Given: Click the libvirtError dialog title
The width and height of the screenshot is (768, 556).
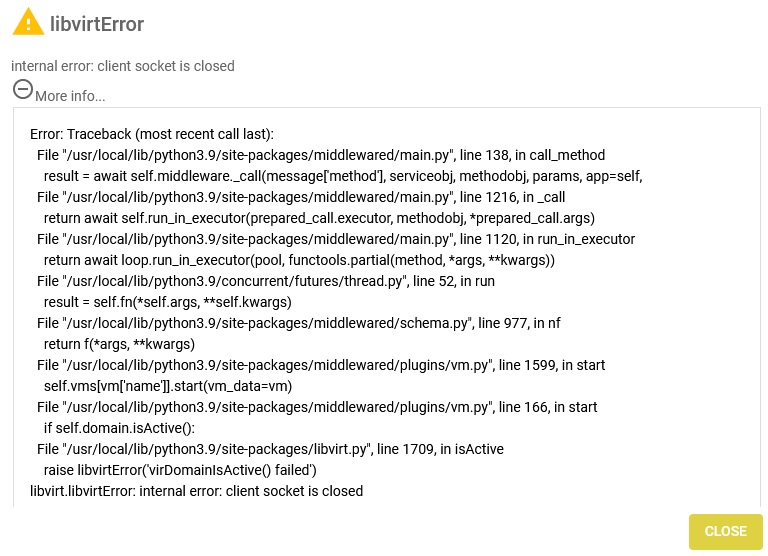Looking at the screenshot, I should (x=97, y=24).
